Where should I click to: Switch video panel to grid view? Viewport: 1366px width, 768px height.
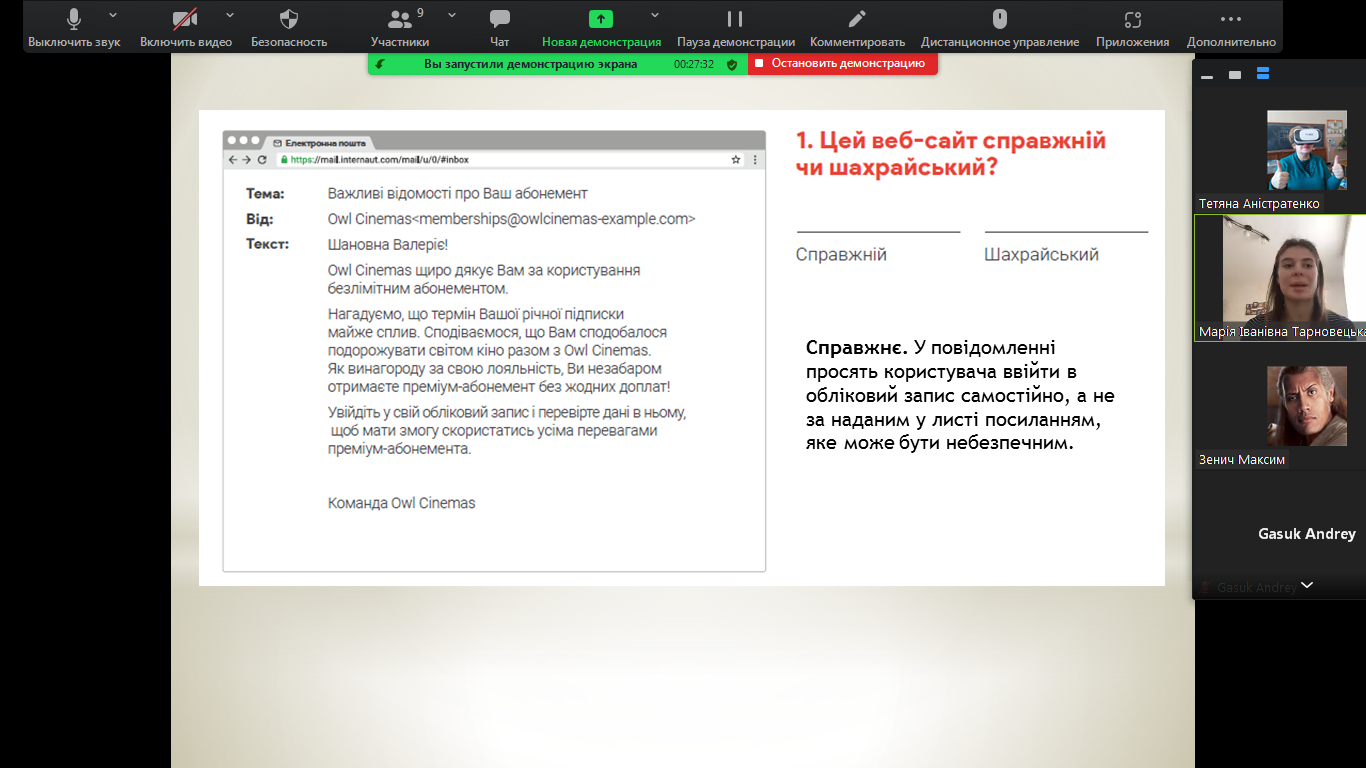[1263, 74]
